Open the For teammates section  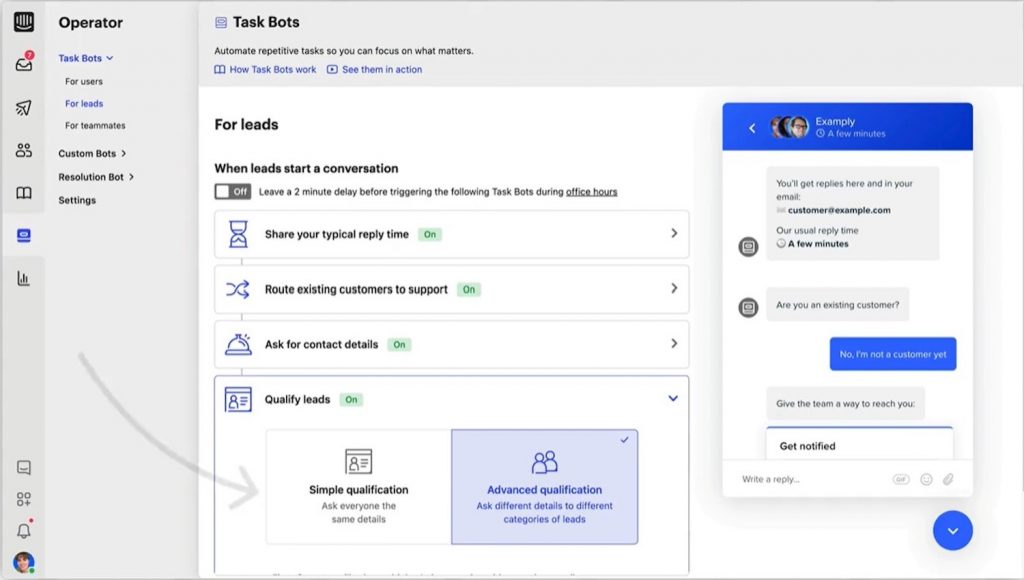click(95, 125)
